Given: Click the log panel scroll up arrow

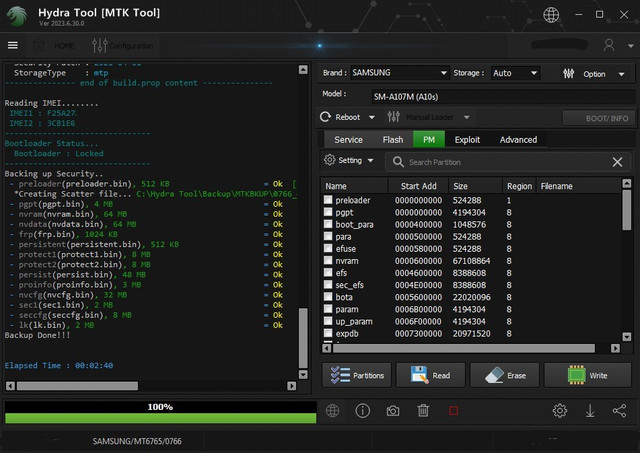Looking at the screenshot, I should coord(303,69).
